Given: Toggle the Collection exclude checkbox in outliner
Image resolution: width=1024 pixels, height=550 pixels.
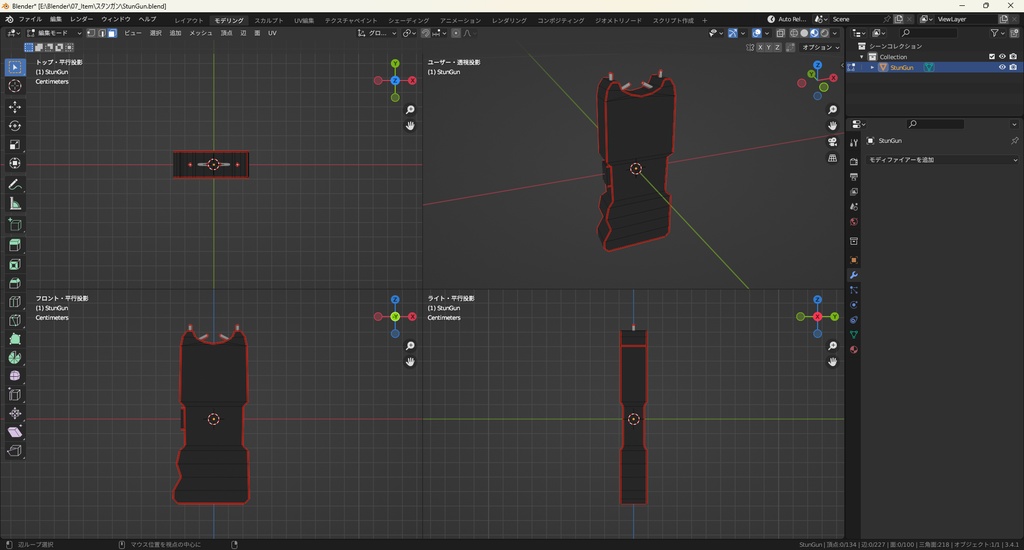Looking at the screenshot, I should pyautogui.click(x=992, y=56).
